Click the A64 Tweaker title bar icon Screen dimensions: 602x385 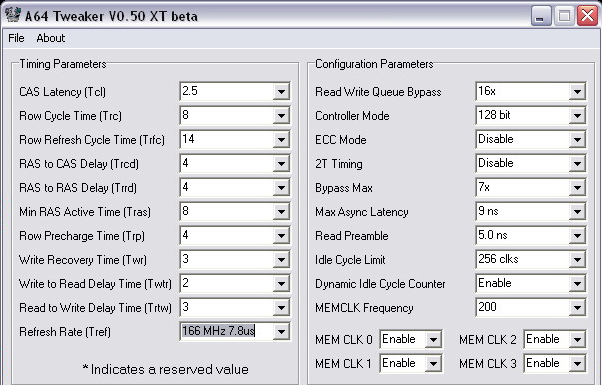pos(13,15)
